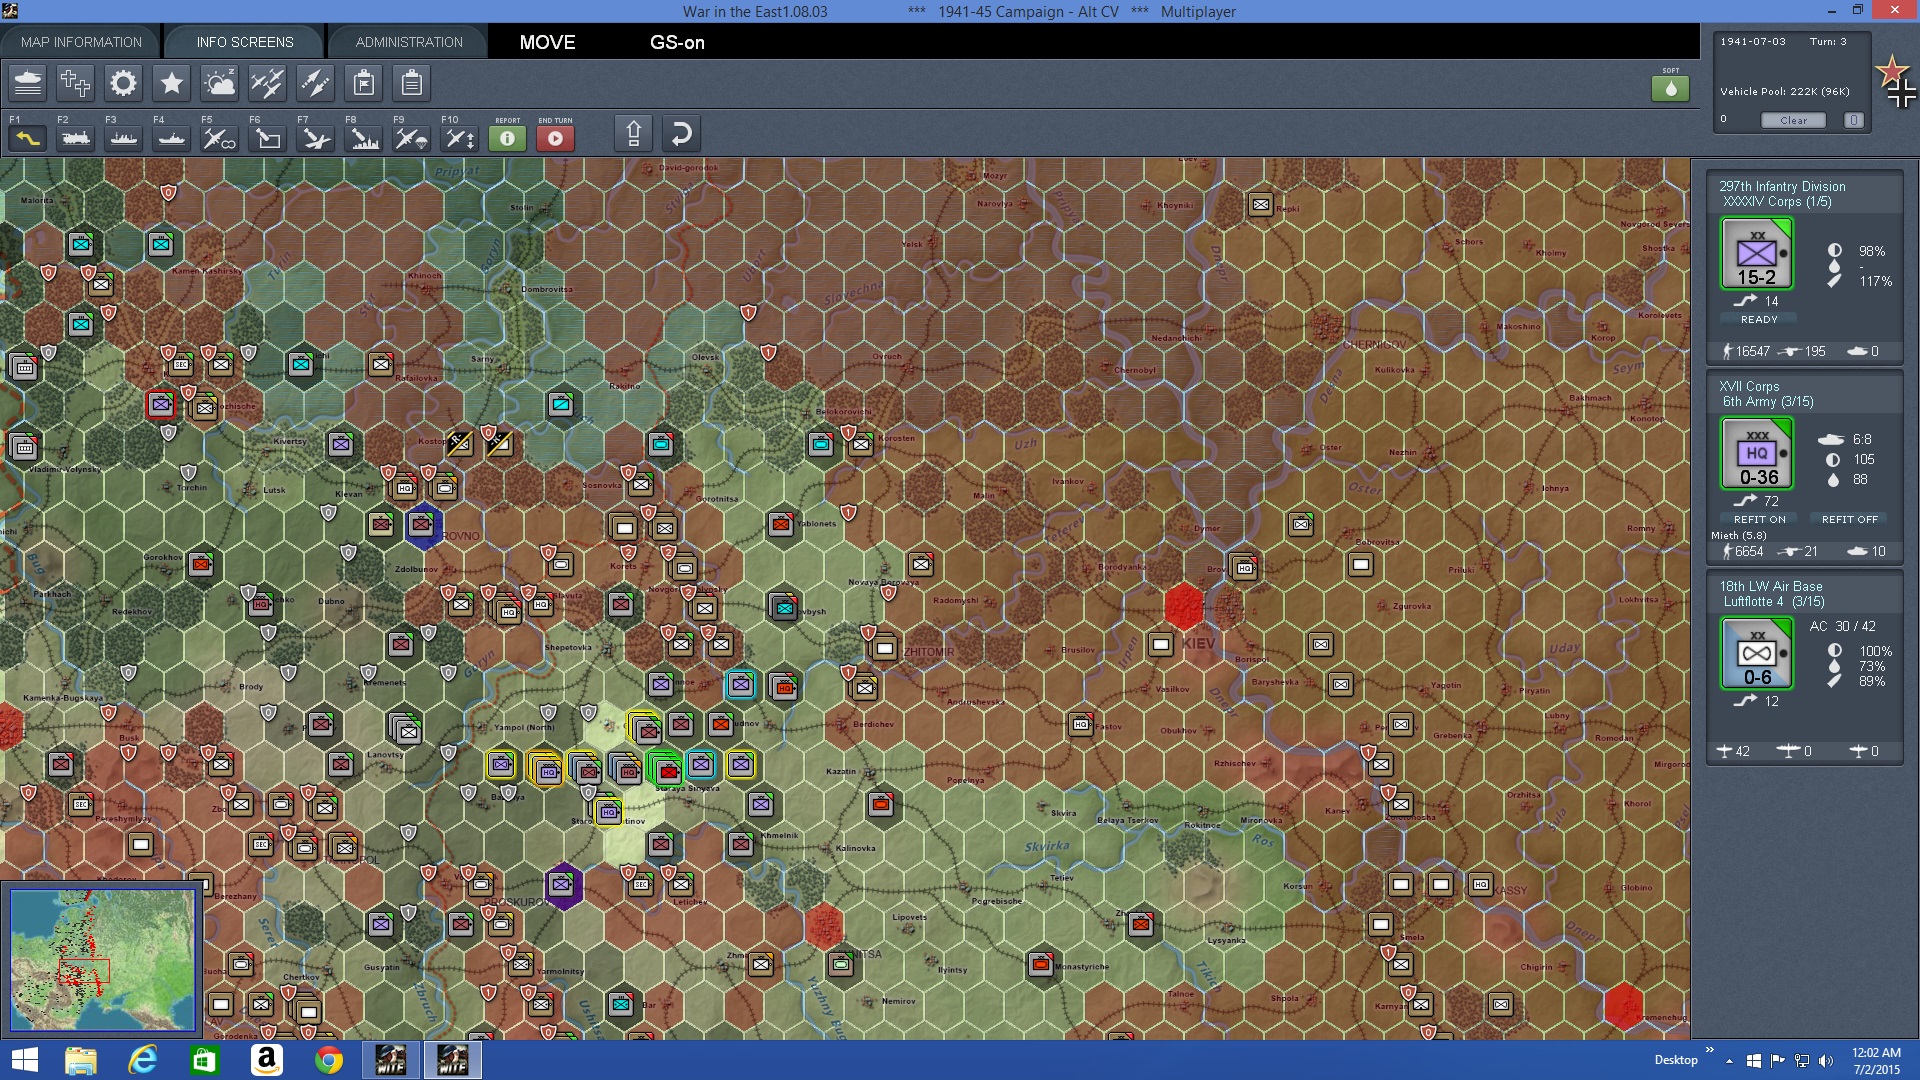Open the order of battle tank icon

pos(28,83)
